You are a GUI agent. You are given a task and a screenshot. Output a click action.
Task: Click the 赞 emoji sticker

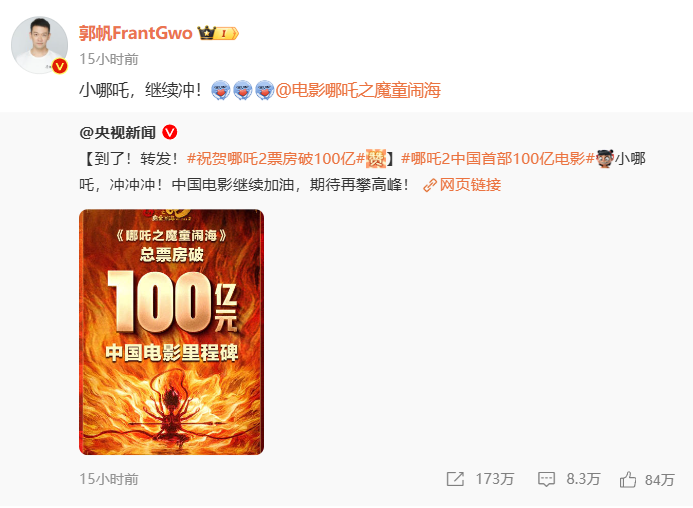coord(376,158)
